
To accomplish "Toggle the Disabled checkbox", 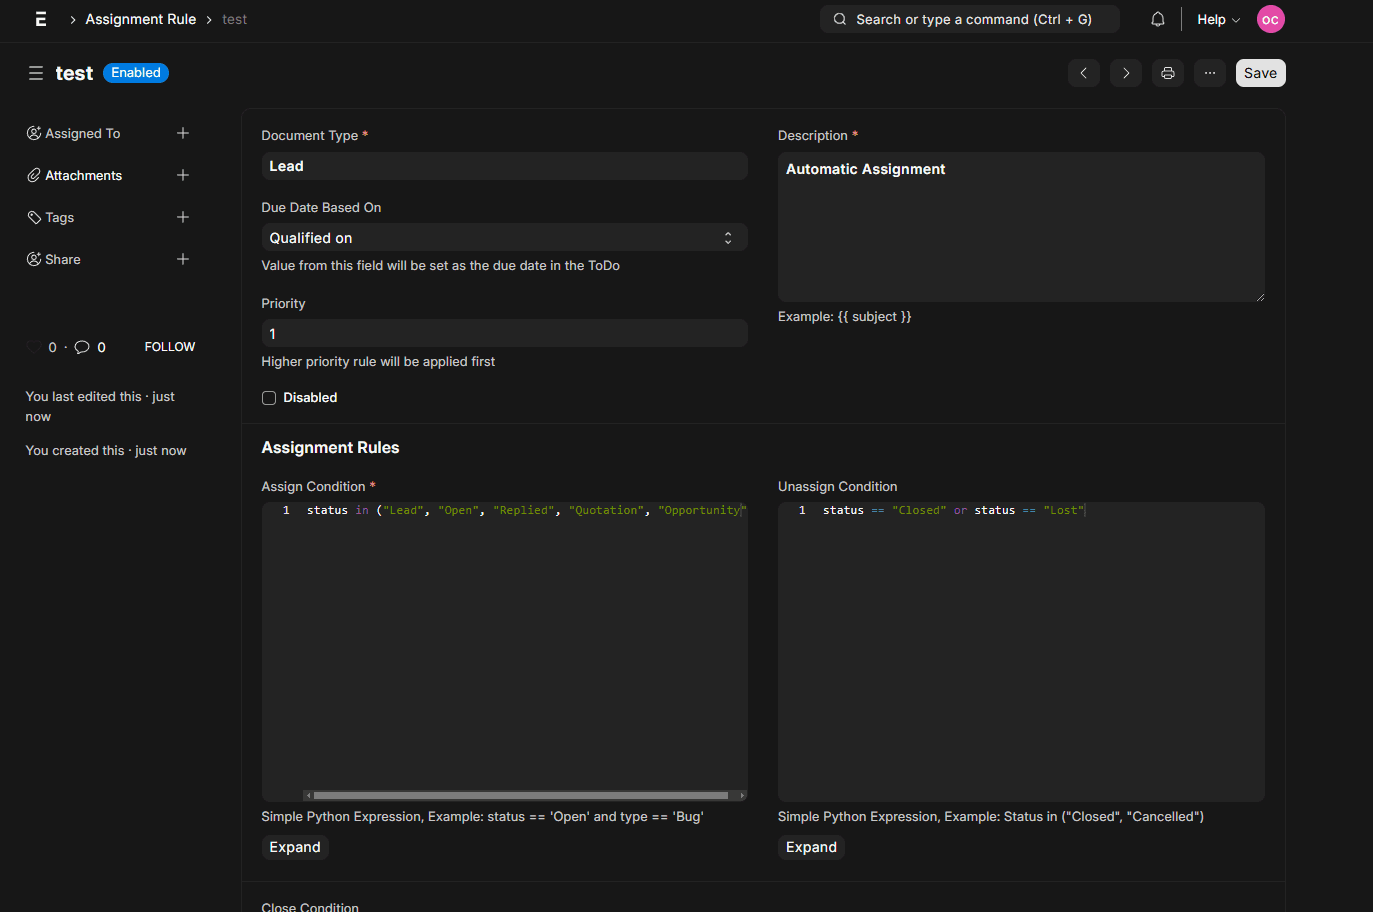I will pos(269,398).
